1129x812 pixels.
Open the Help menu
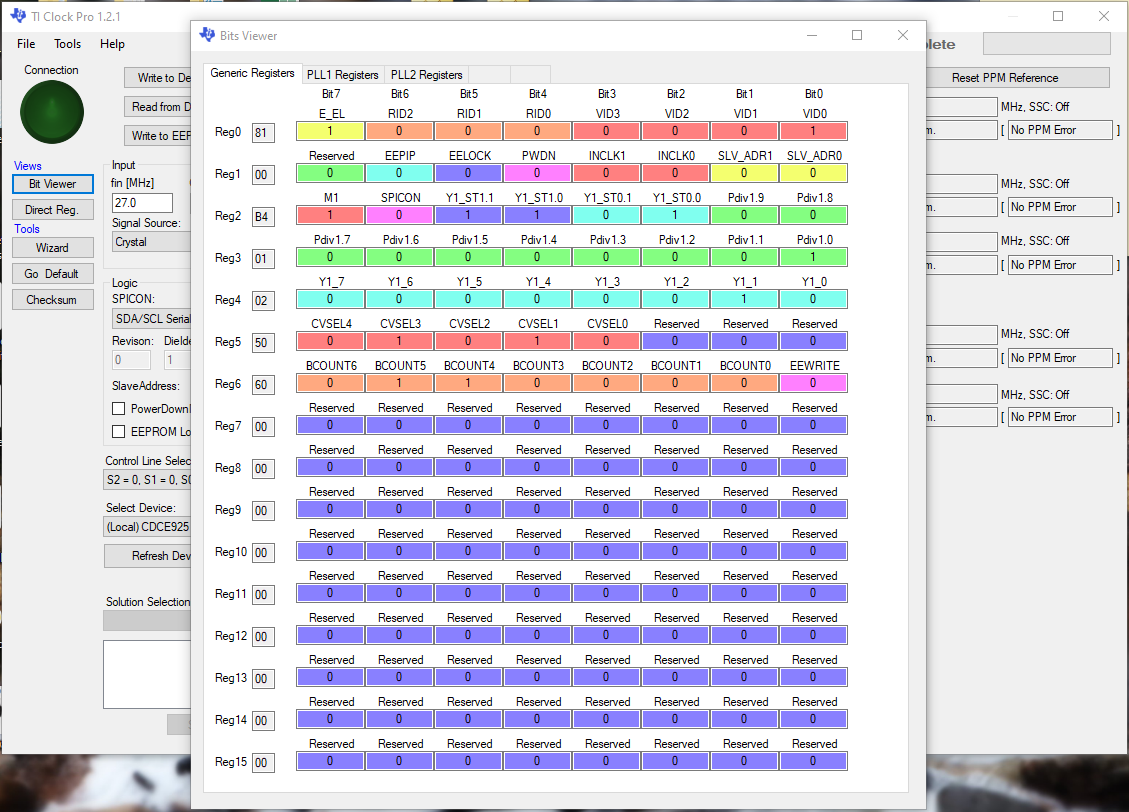pyautogui.click(x=112, y=44)
